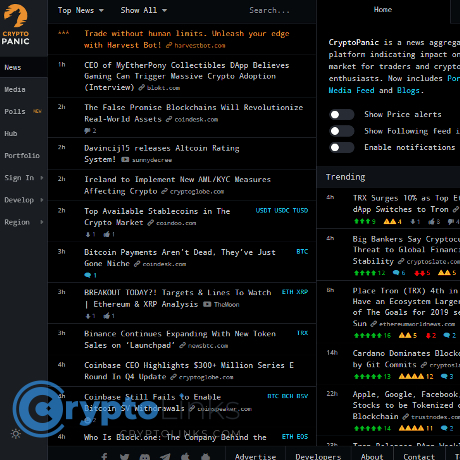The height and width of the screenshot is (460, 460).
Task: Open the comment bubble under Bitcoin Payments Aren't Dead
Action: coord(88,275)
